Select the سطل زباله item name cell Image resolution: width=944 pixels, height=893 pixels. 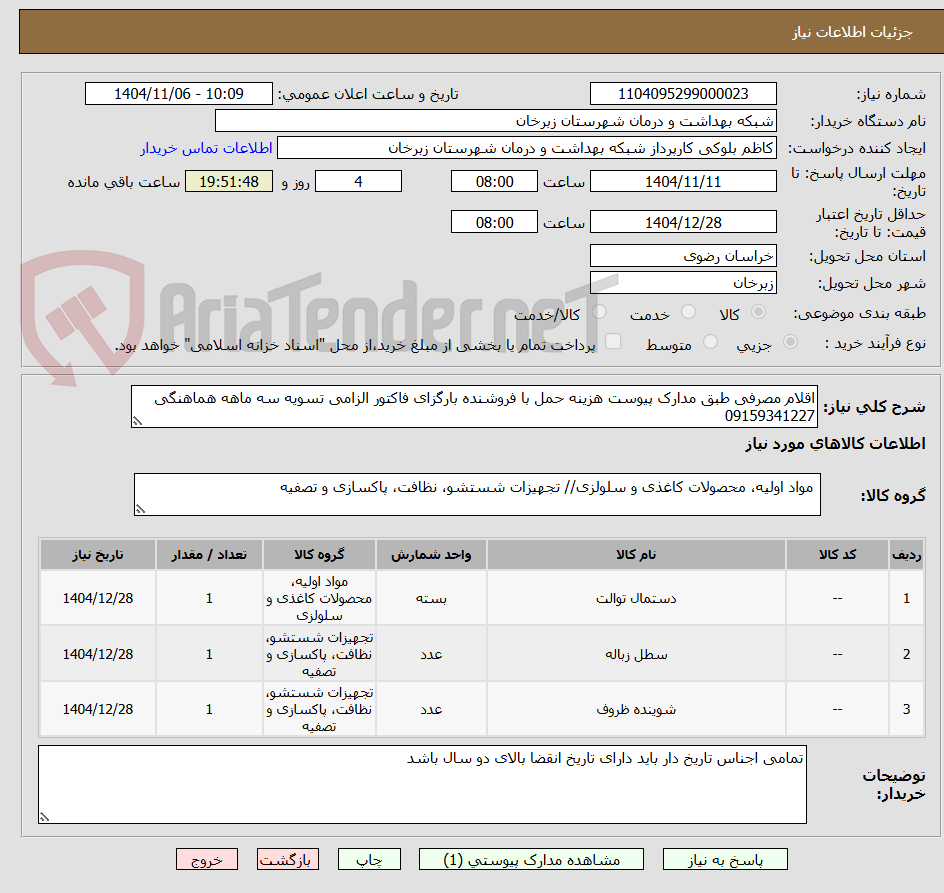636,654
